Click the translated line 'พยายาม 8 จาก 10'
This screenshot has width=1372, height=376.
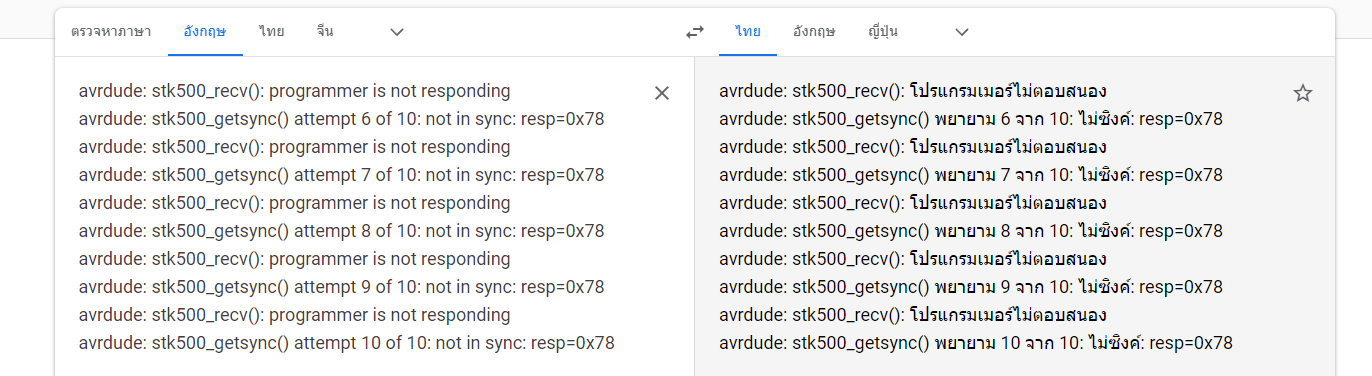971,231
